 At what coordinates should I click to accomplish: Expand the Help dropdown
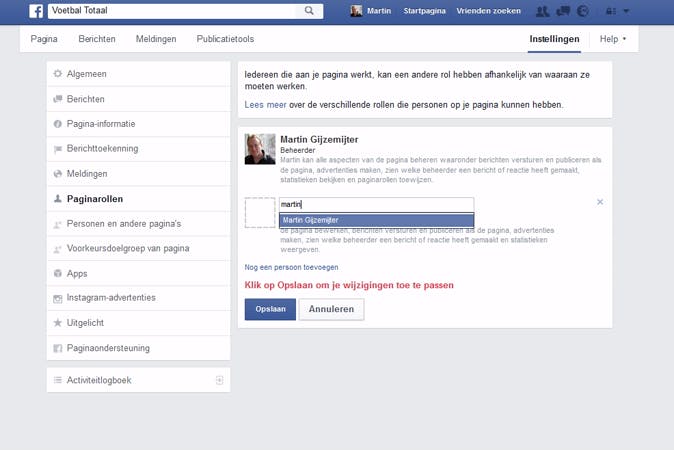[x=613, y=39]
